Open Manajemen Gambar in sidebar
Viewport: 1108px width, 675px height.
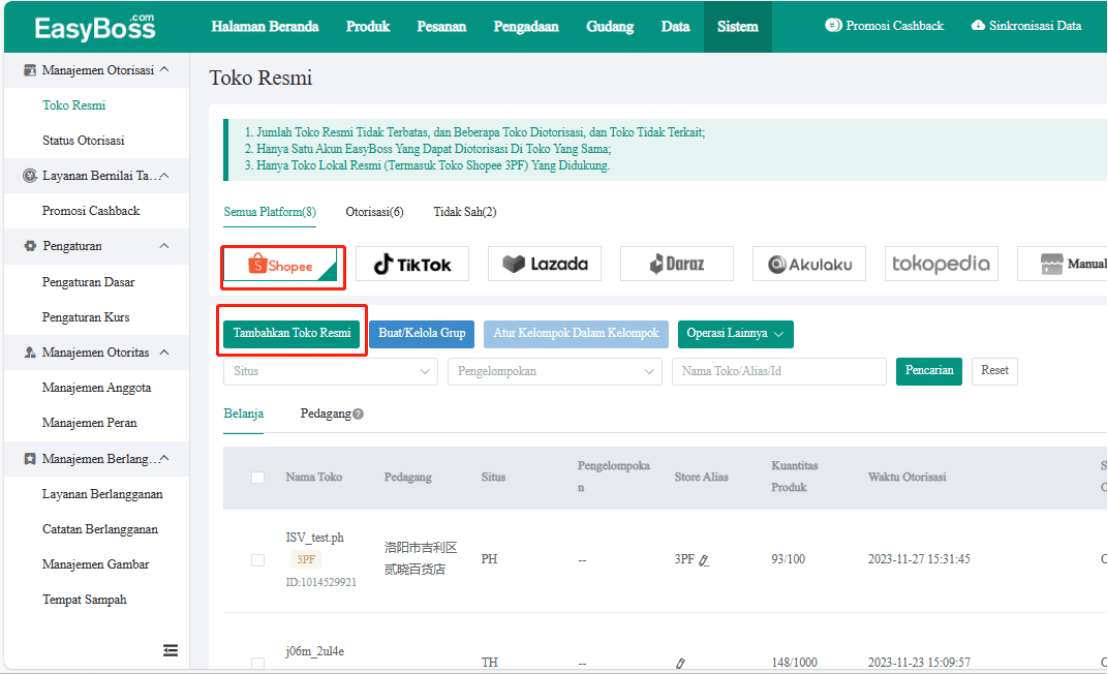95,565
